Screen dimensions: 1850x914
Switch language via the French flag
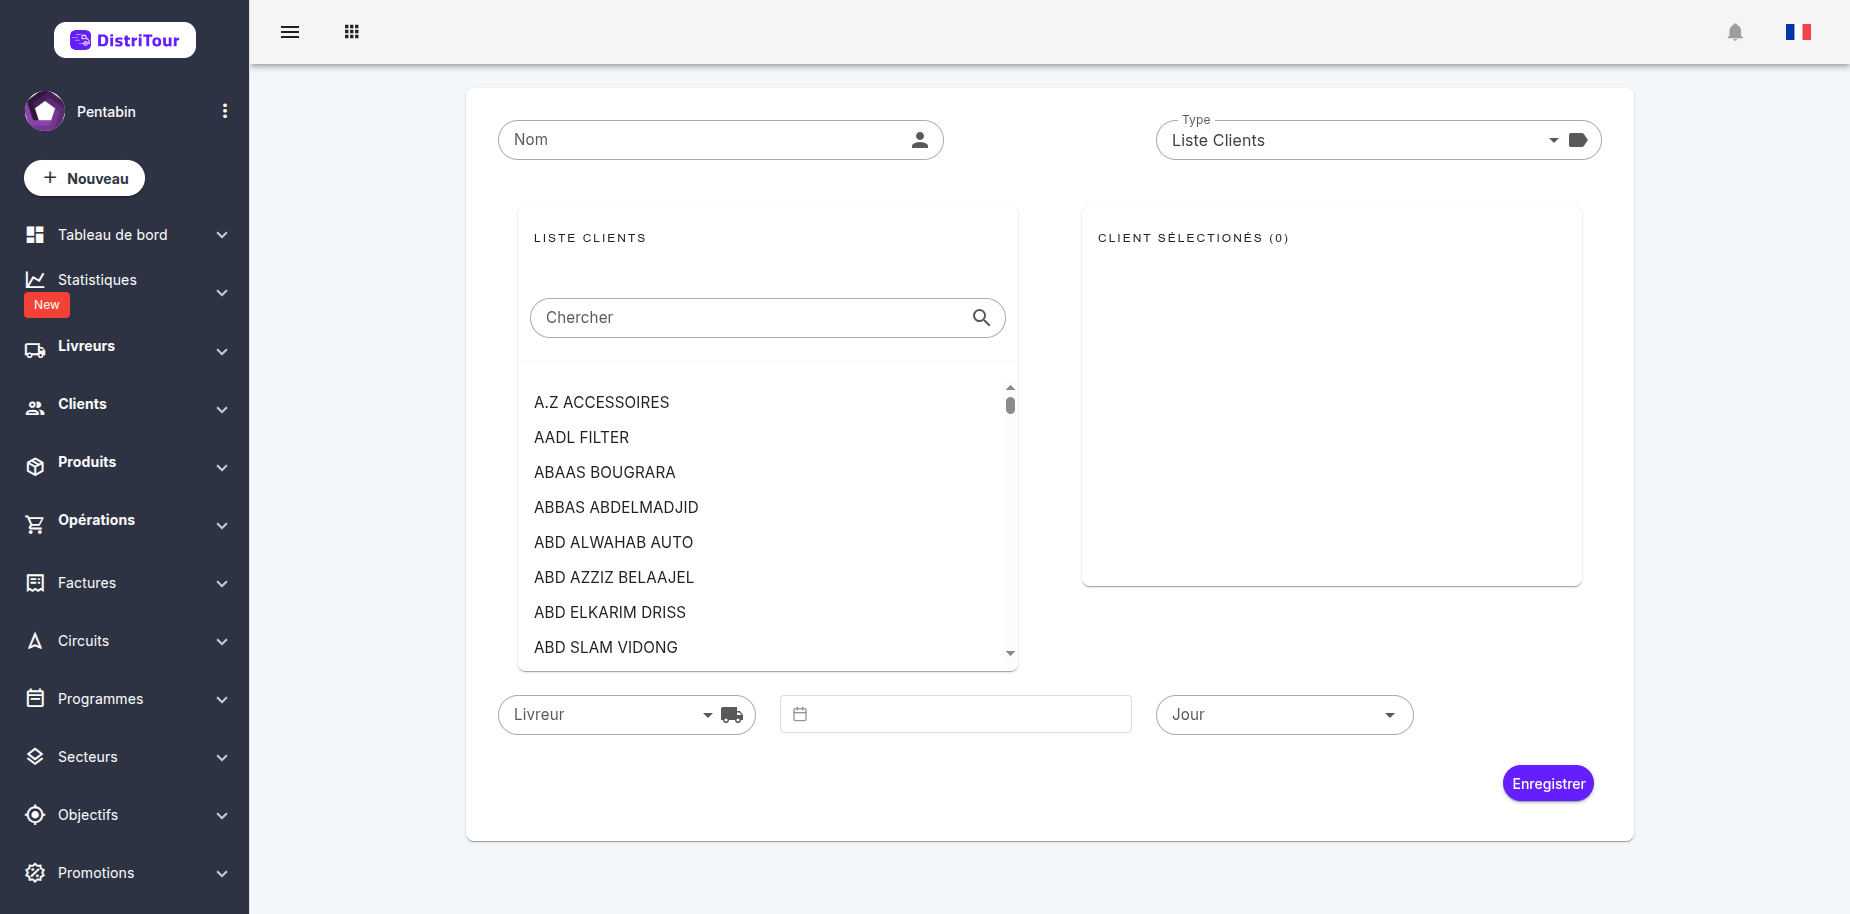(x=1798, y=32)
